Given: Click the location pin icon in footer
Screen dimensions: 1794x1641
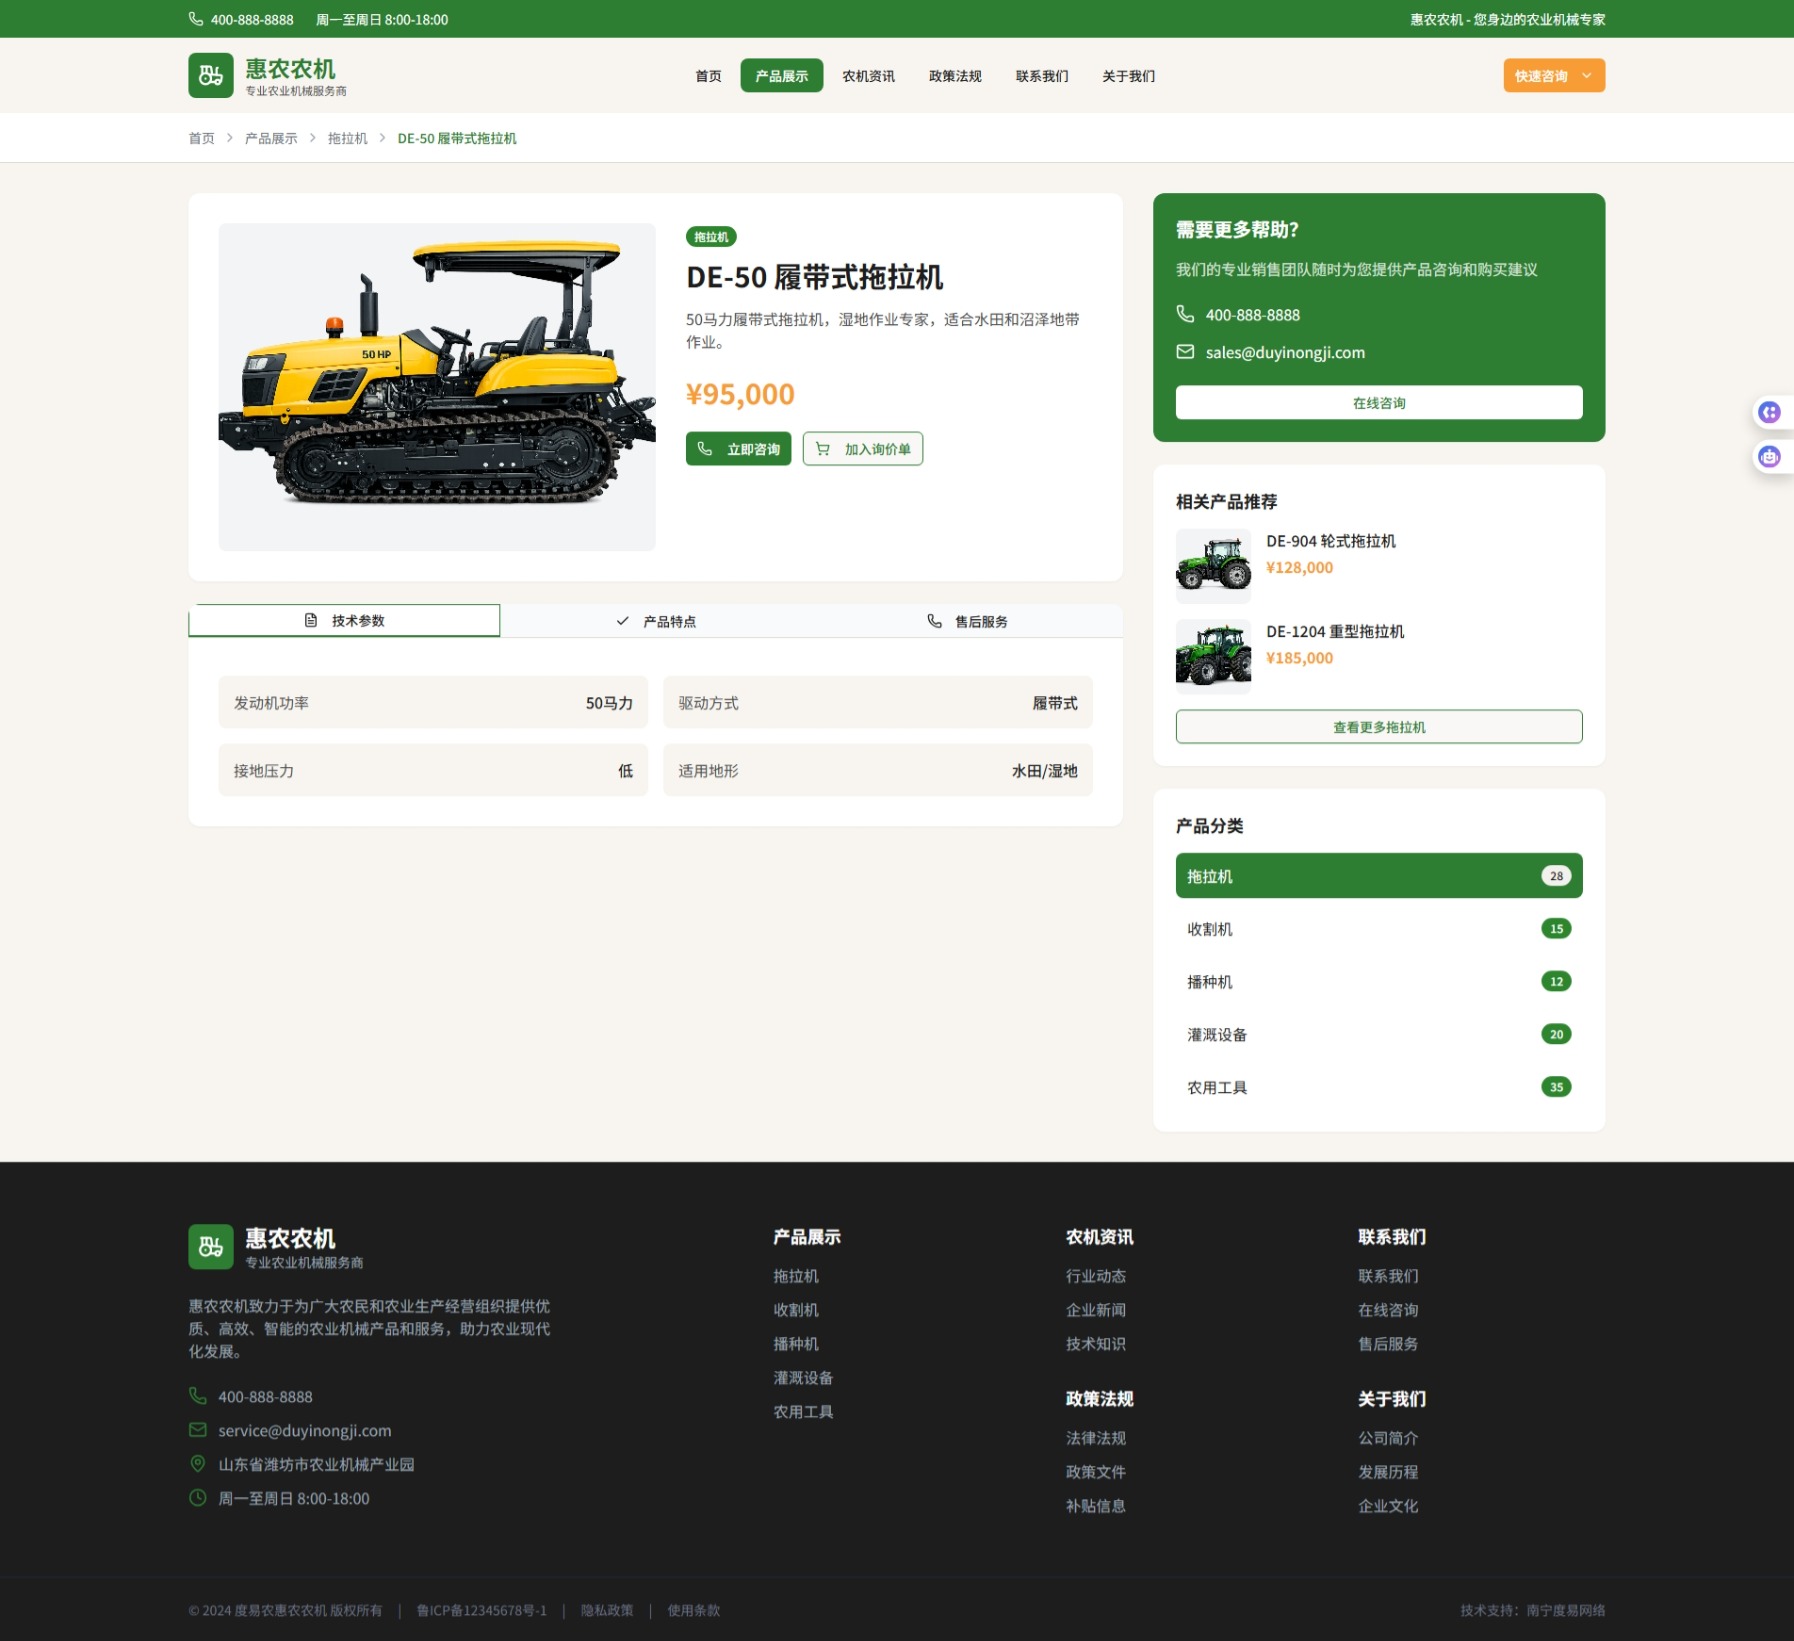Looking at the screenshot, I should [198, 1464].
